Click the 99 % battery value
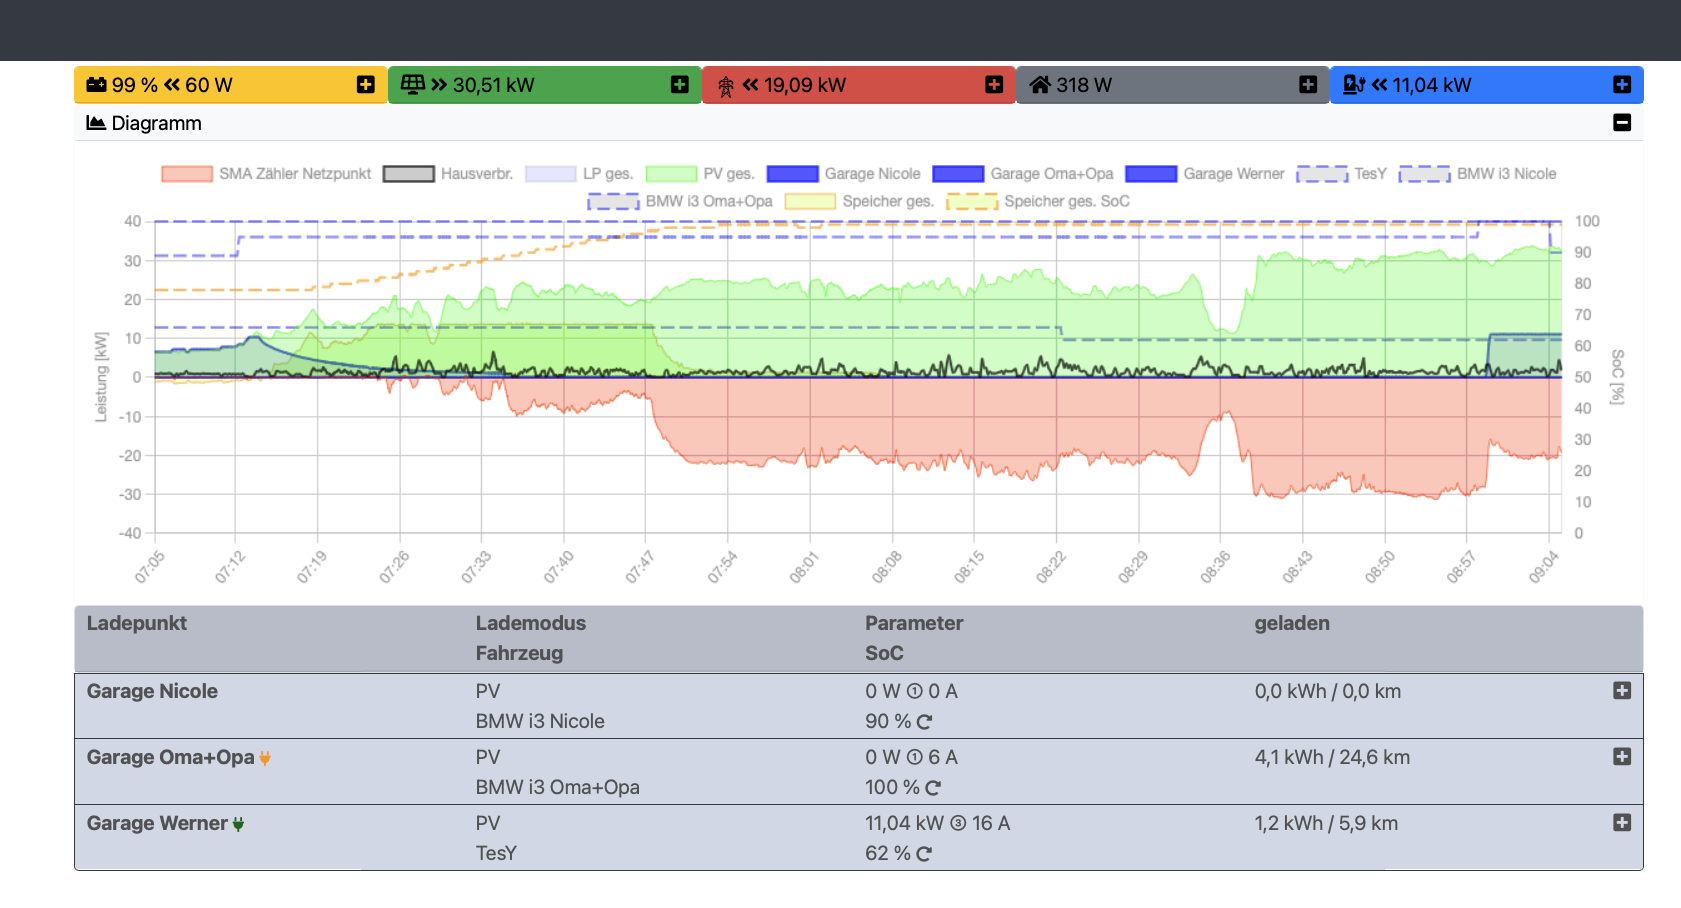 click(135, 85)
